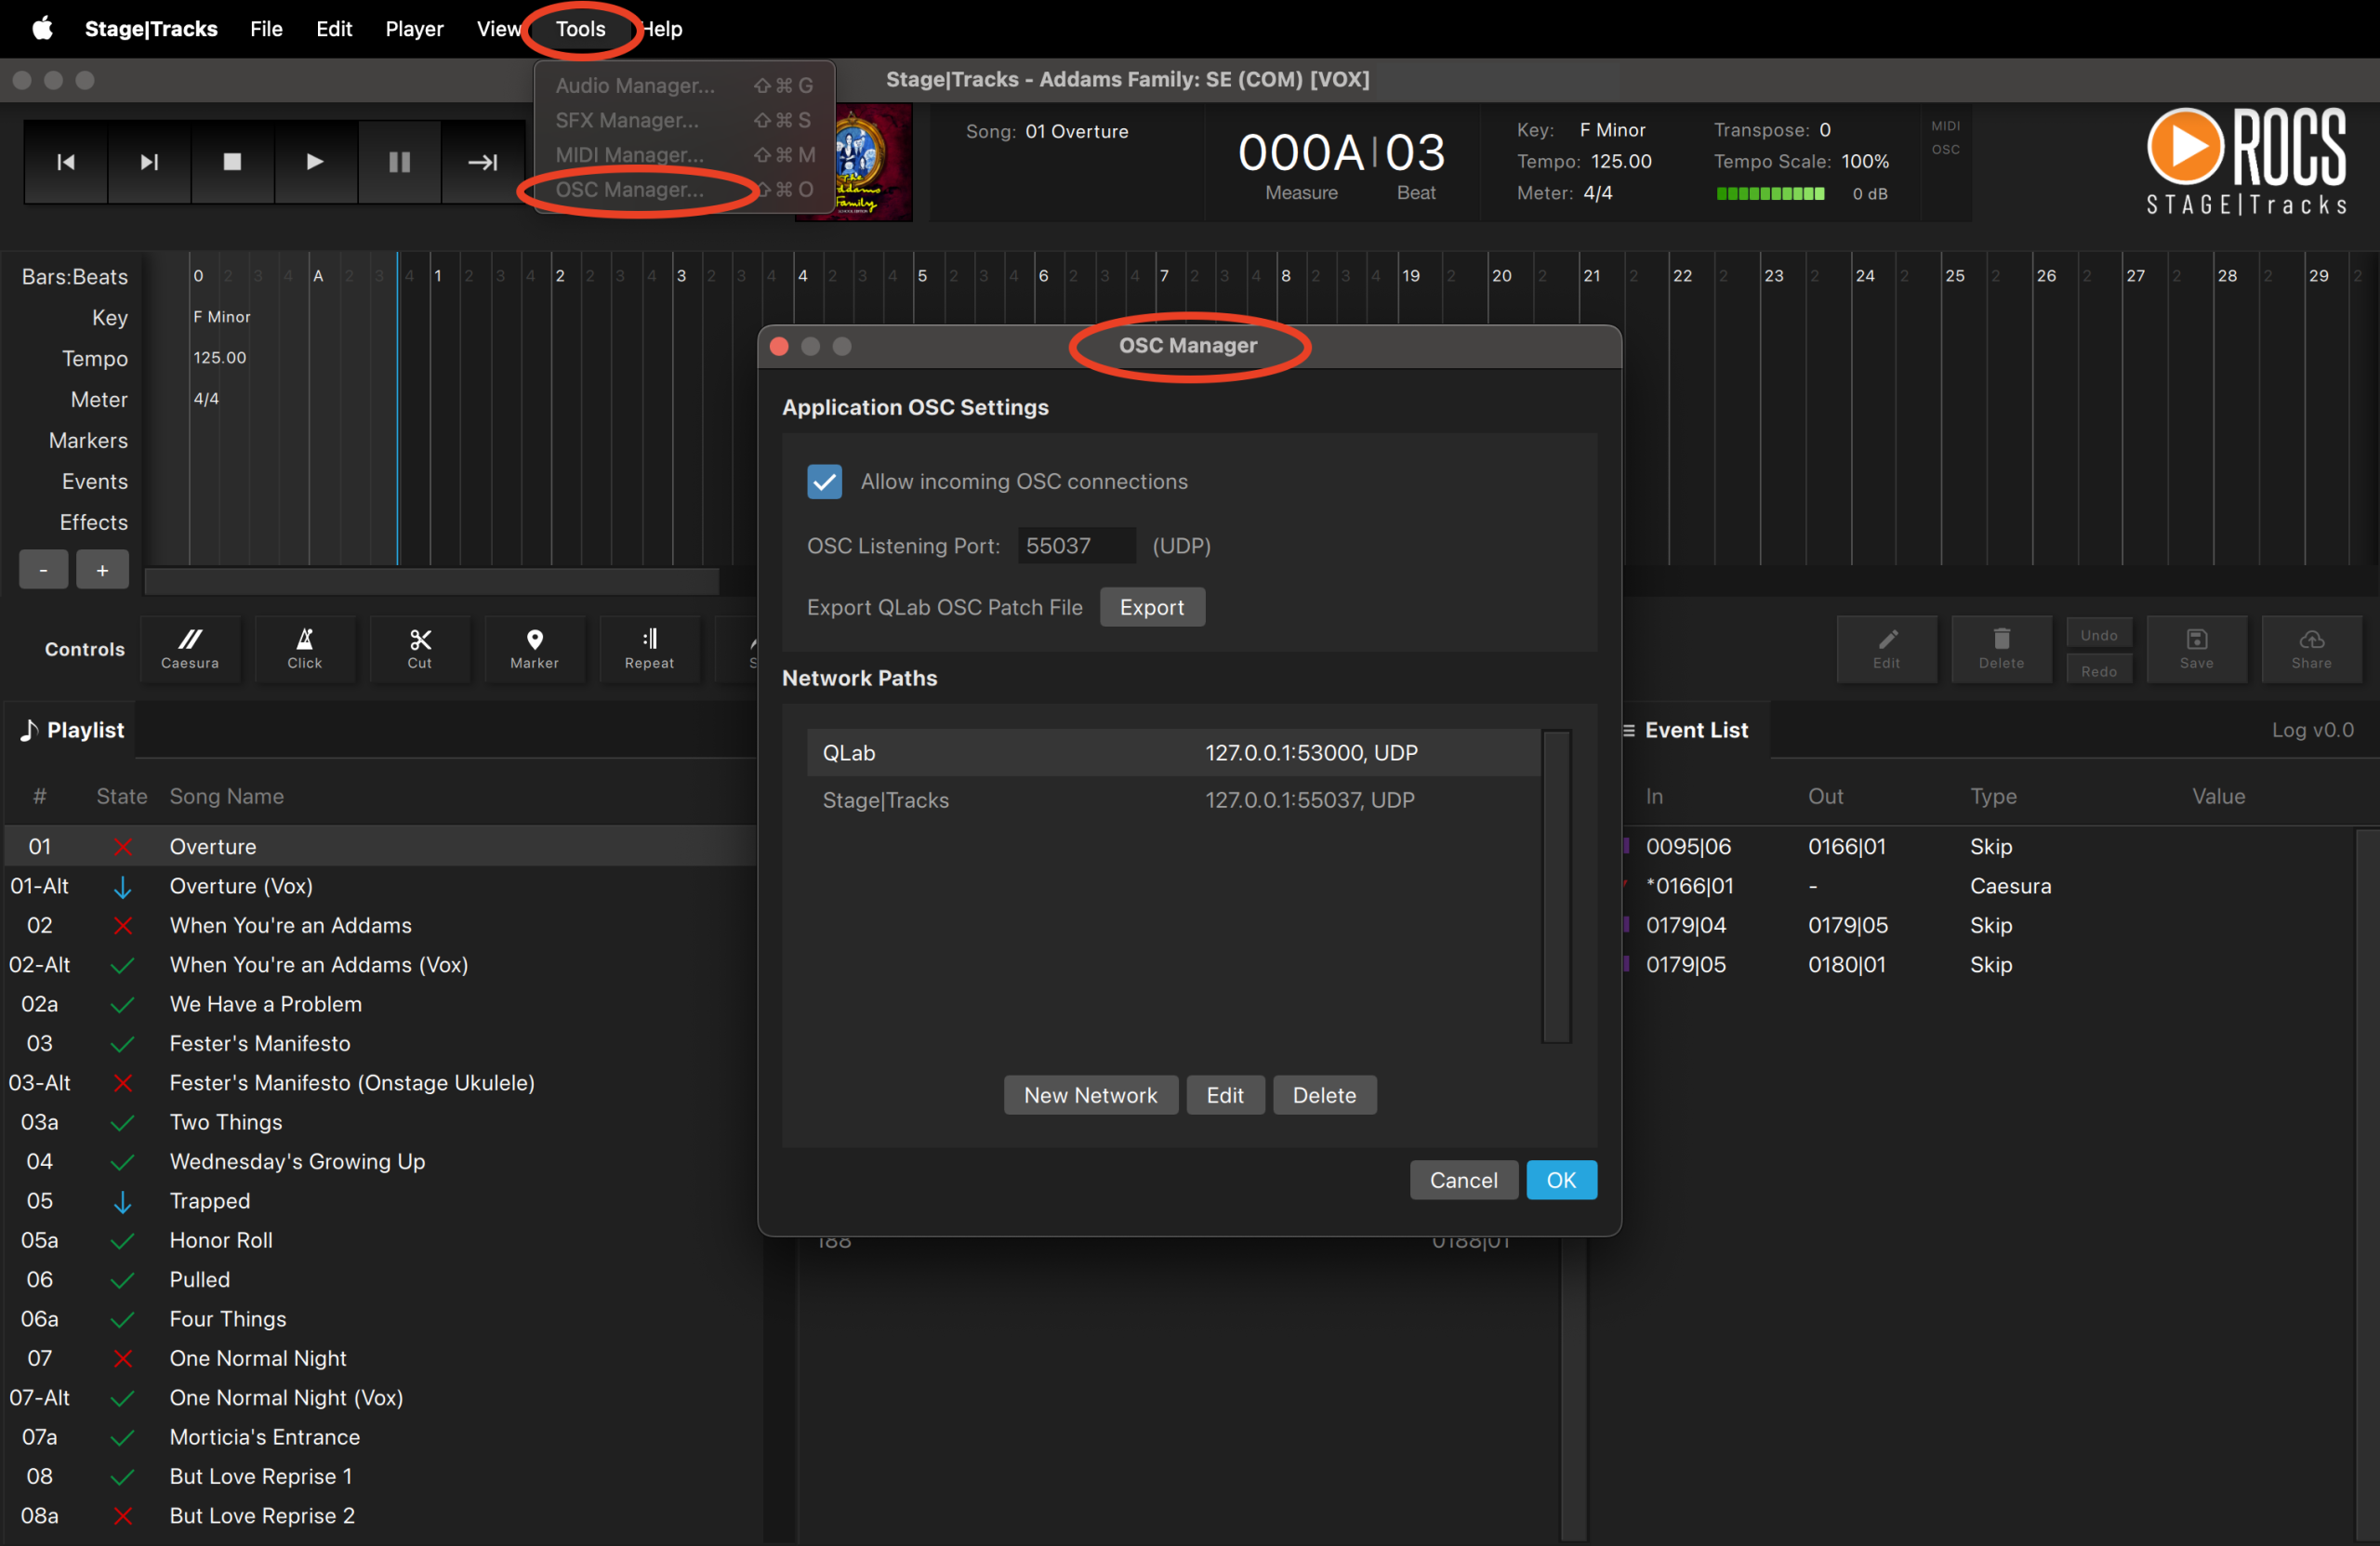Export the QLab OSC Patch File

[x=1151, y=607]
